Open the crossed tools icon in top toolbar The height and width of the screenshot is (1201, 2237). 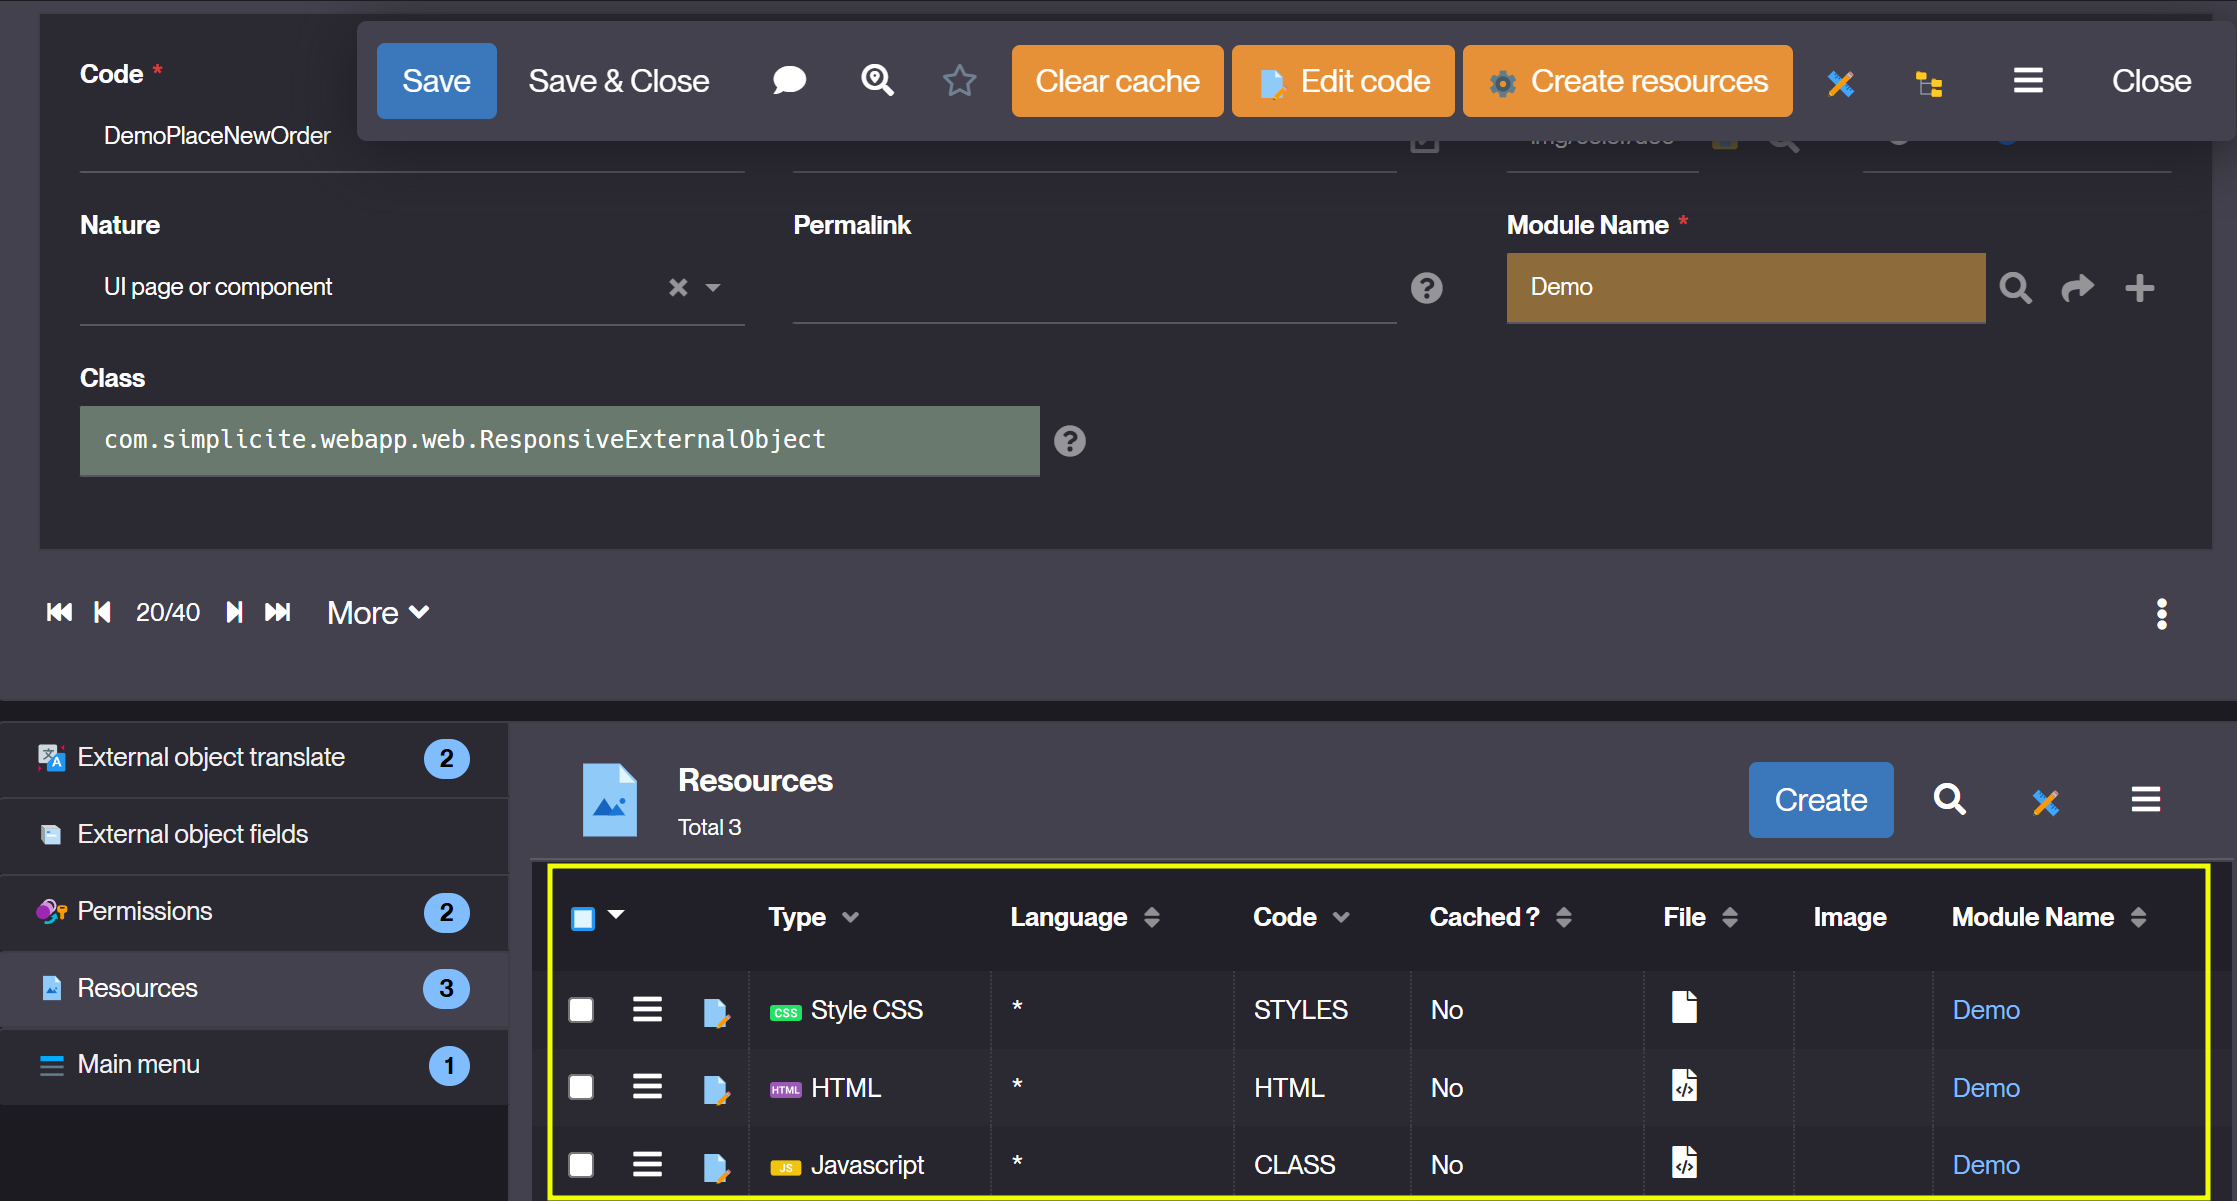[x=1842, y=84]
